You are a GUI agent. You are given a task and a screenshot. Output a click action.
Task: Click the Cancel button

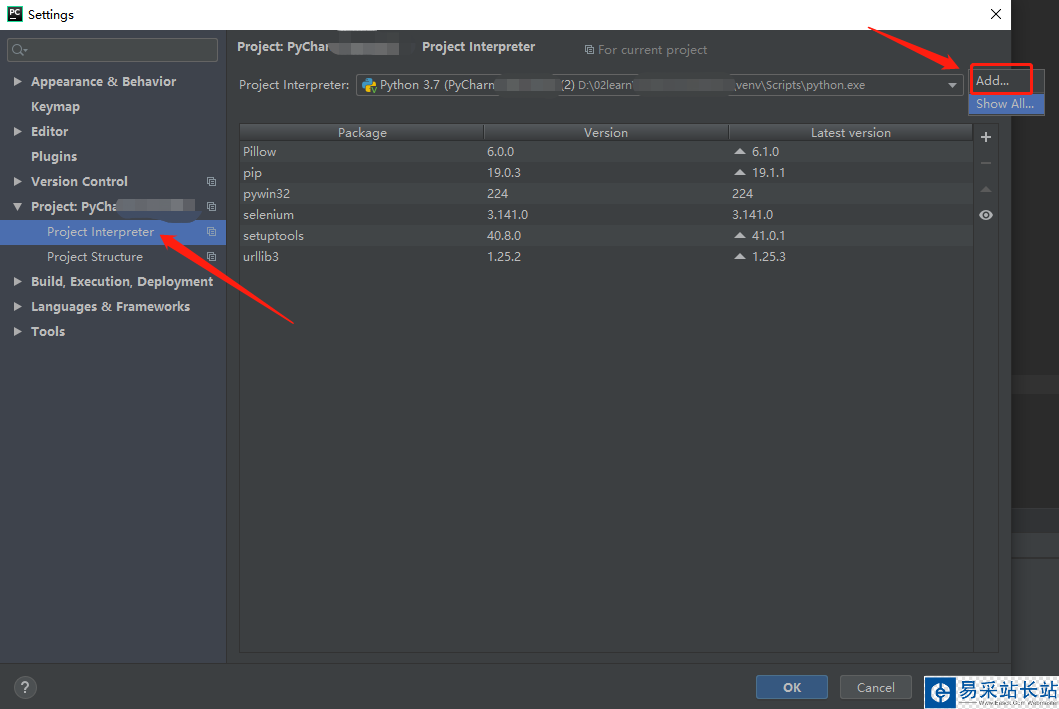pyautogui.click(x=875, y=687)
